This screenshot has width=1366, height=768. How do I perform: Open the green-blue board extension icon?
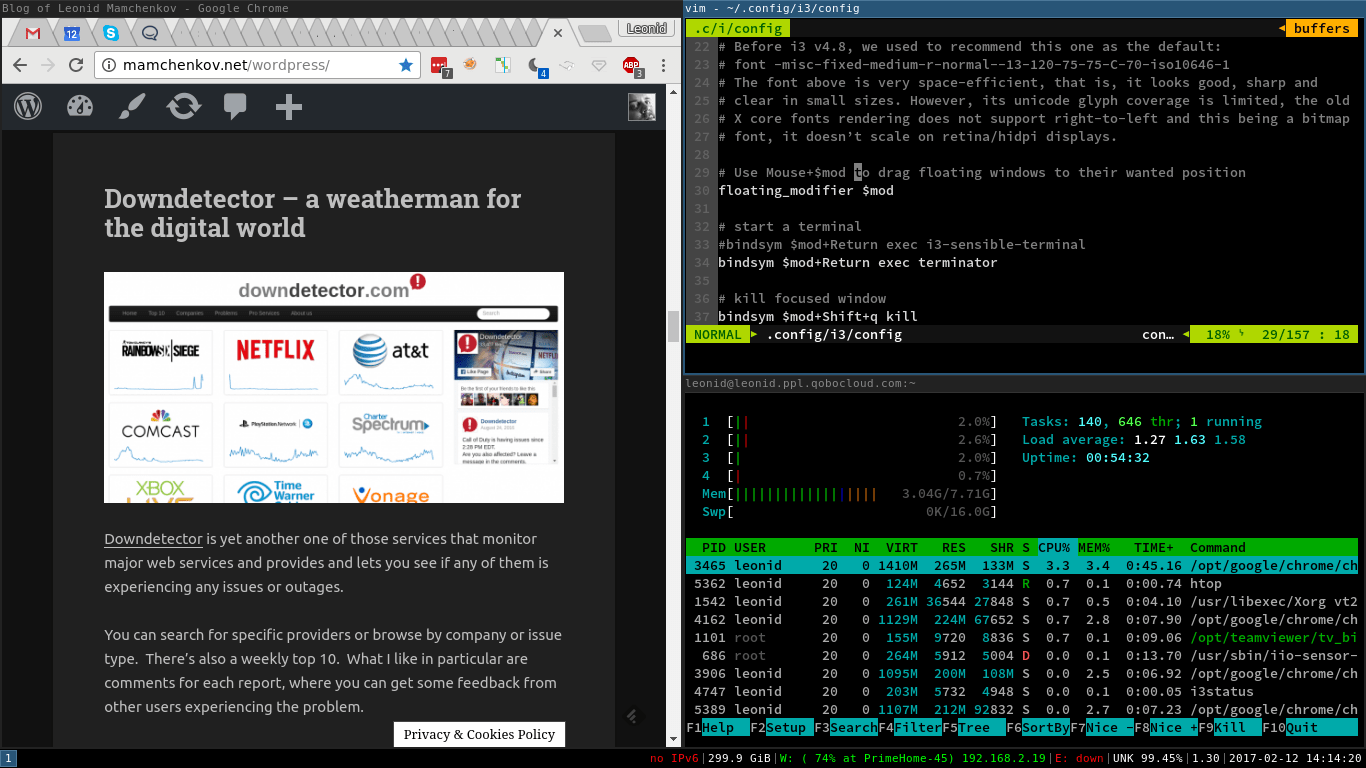503,65
